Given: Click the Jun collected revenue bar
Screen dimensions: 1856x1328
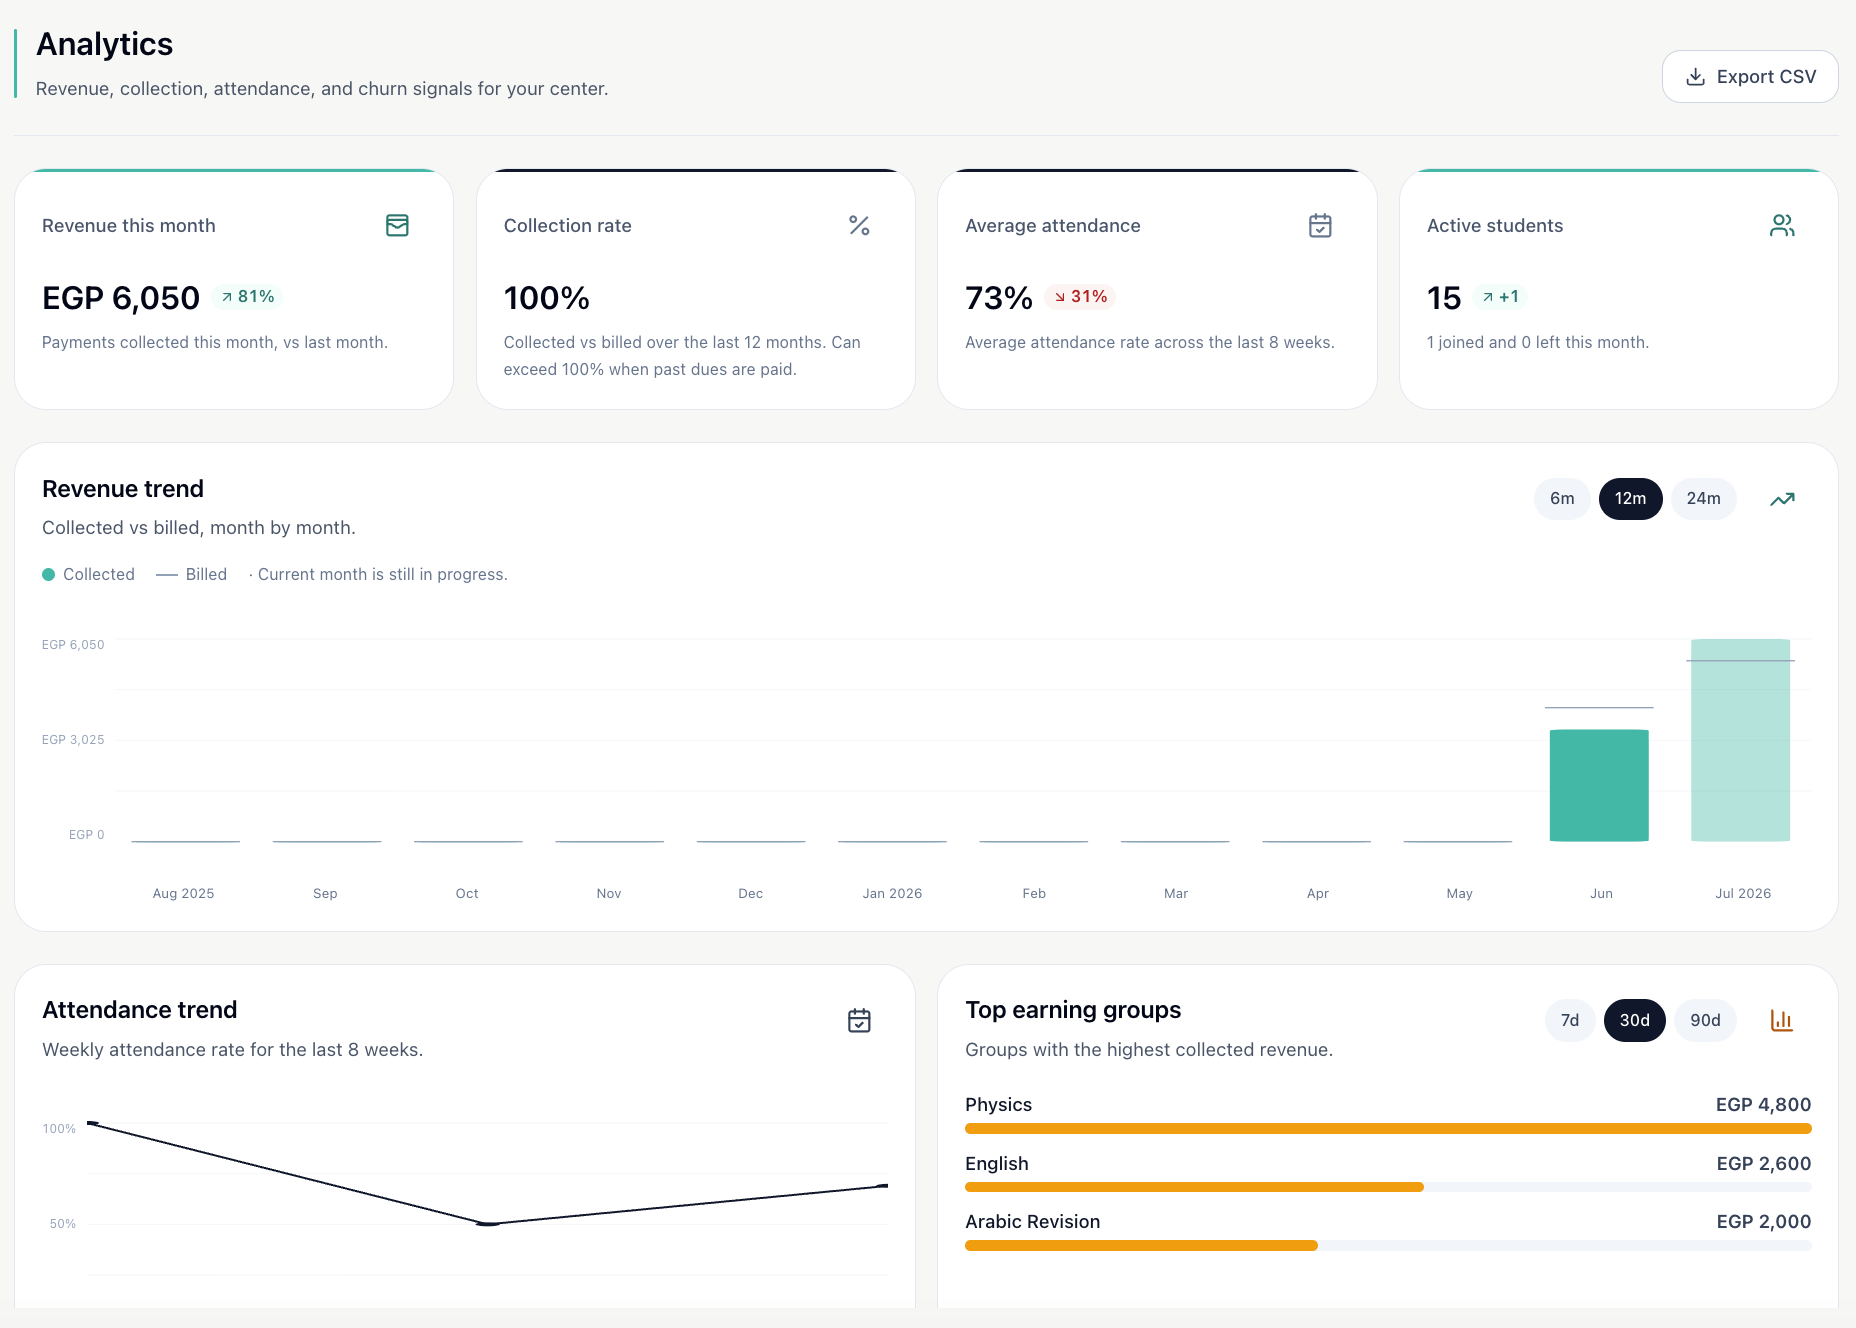Looking at the screenshot, I should [x=1599, y=786].
